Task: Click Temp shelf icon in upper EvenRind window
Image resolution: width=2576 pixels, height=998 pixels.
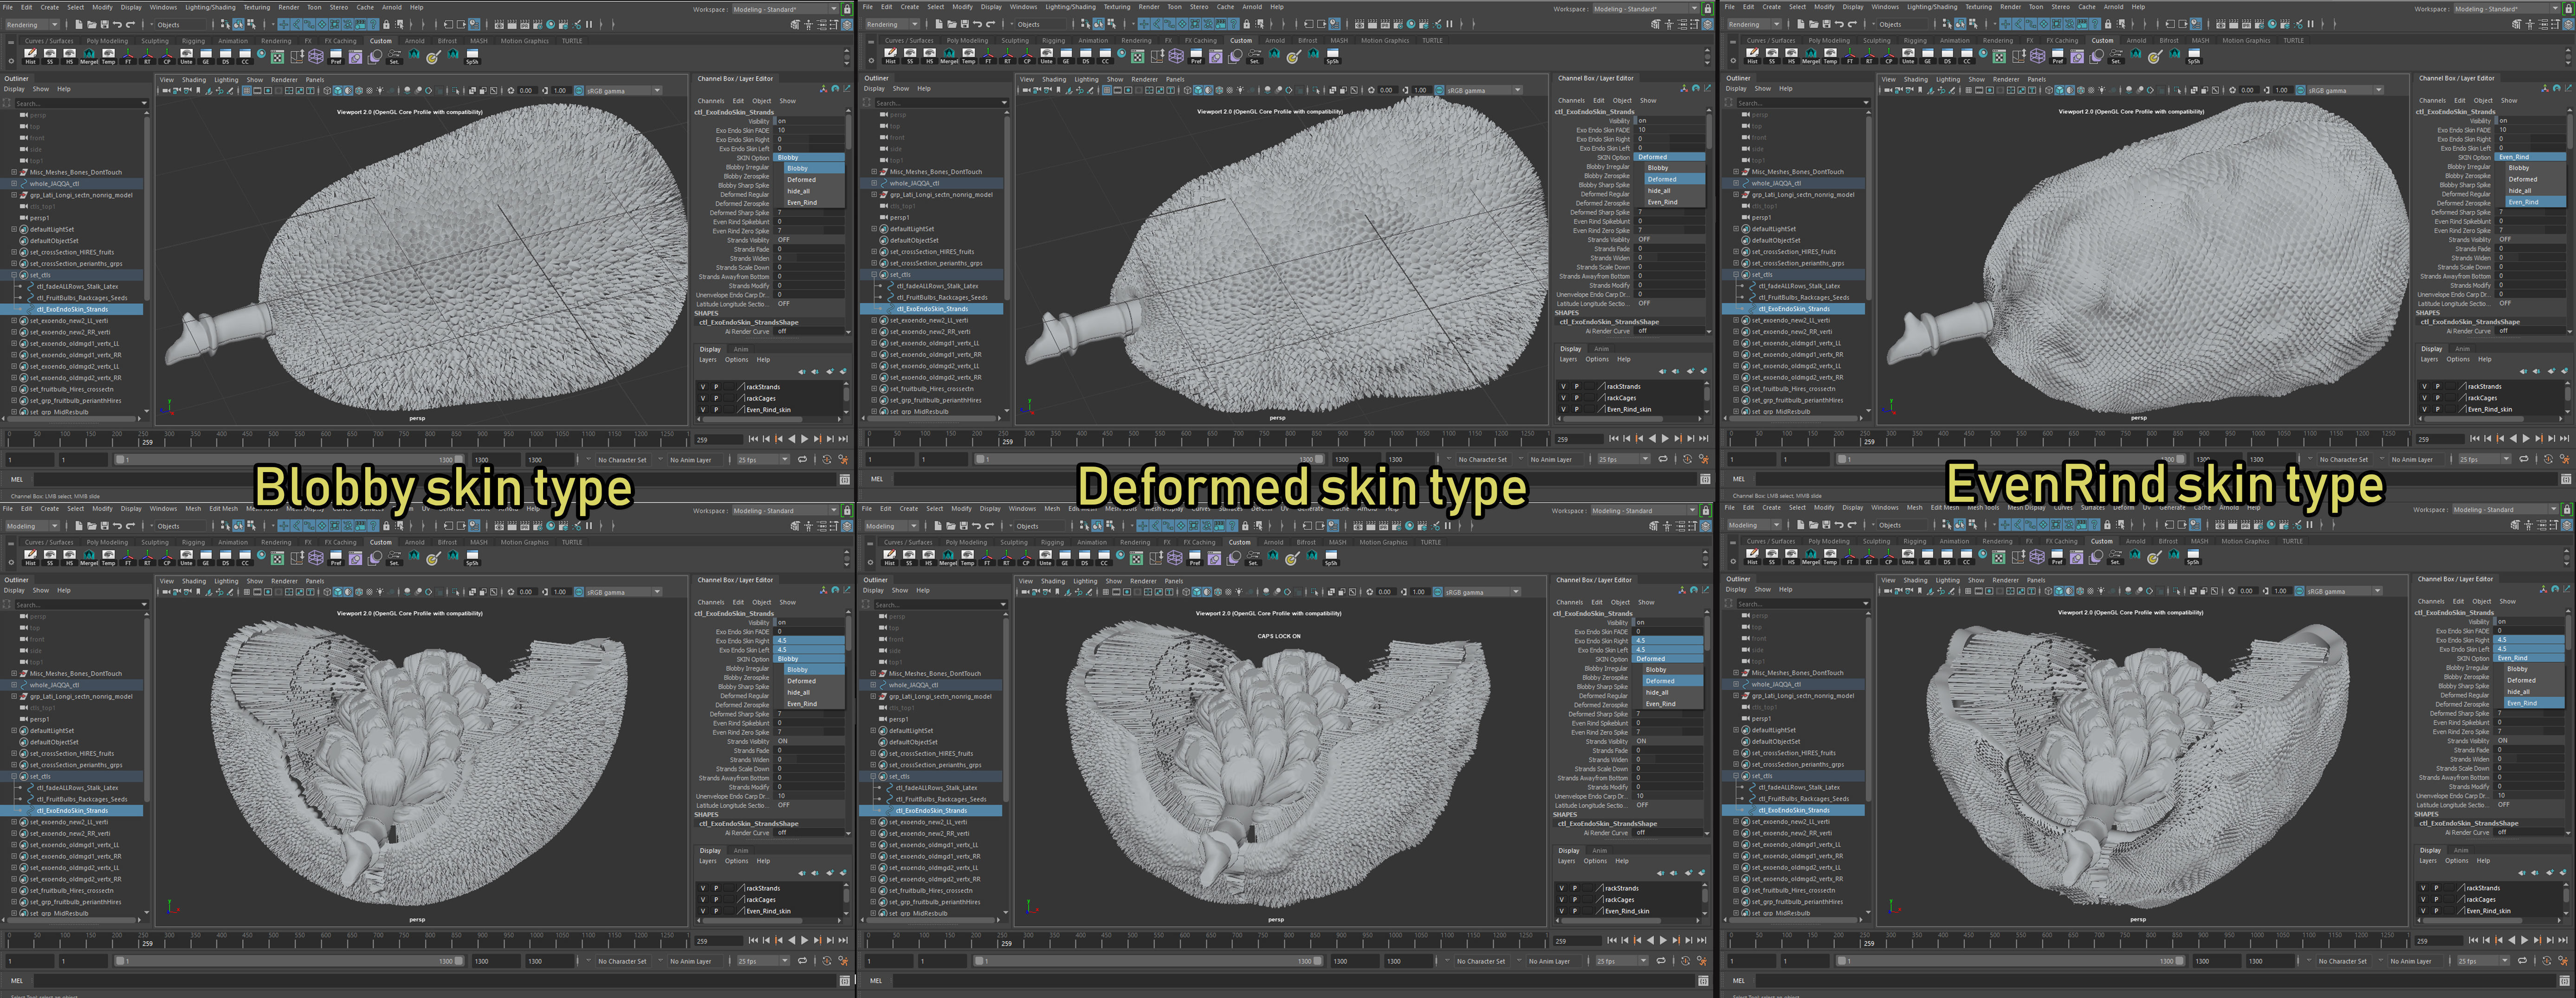Action: pyautogui.click(x=1830, y=56)
